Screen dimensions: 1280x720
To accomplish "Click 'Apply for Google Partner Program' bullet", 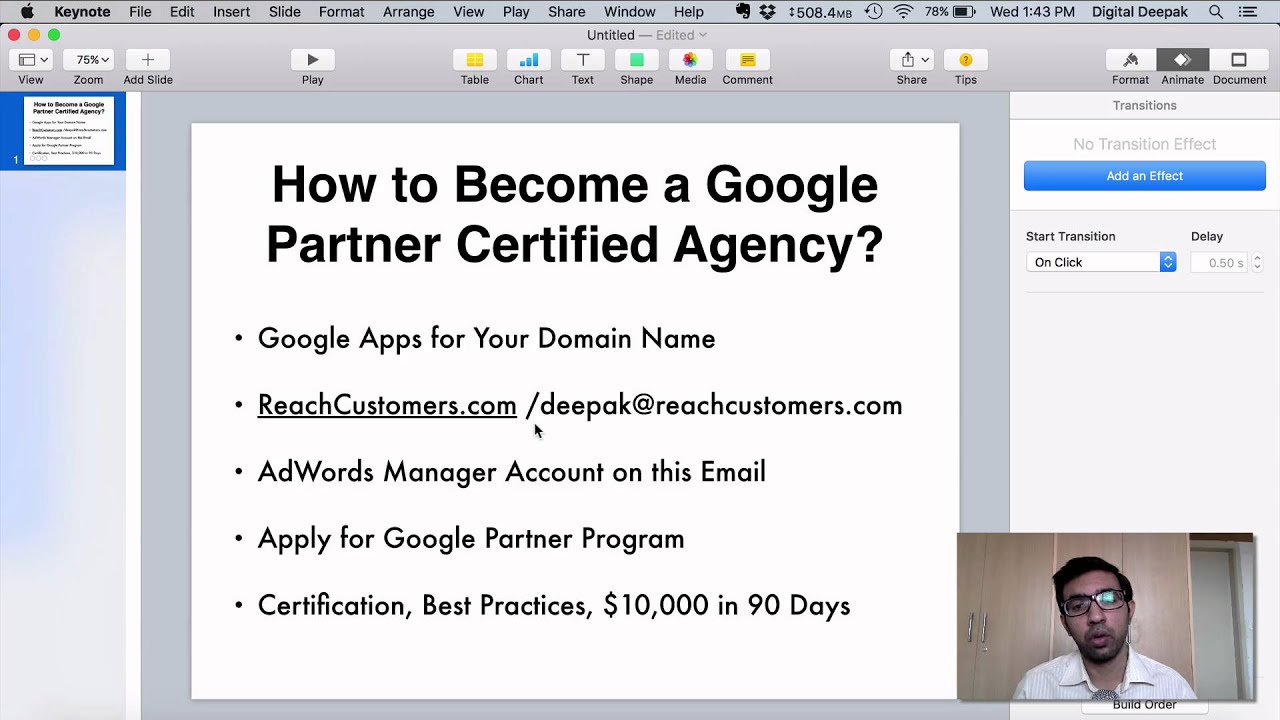I will [x=471, y=538].
